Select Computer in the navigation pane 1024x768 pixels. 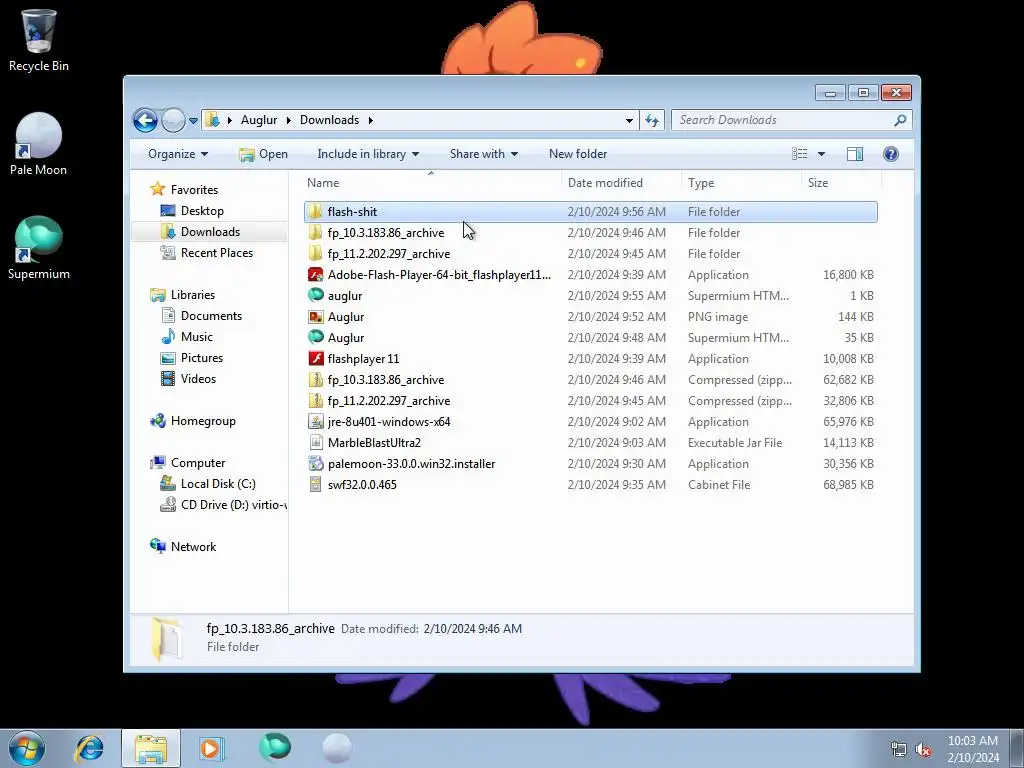[198, 463]
